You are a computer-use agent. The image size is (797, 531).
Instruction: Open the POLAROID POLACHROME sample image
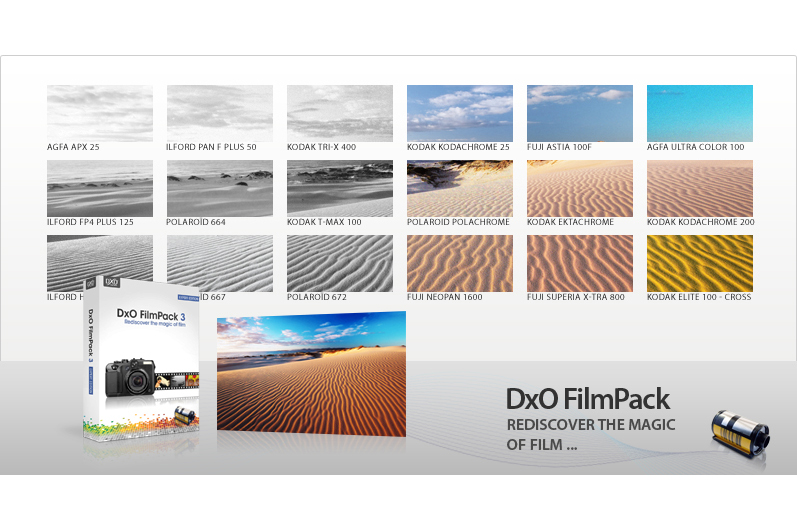point(459,188)
